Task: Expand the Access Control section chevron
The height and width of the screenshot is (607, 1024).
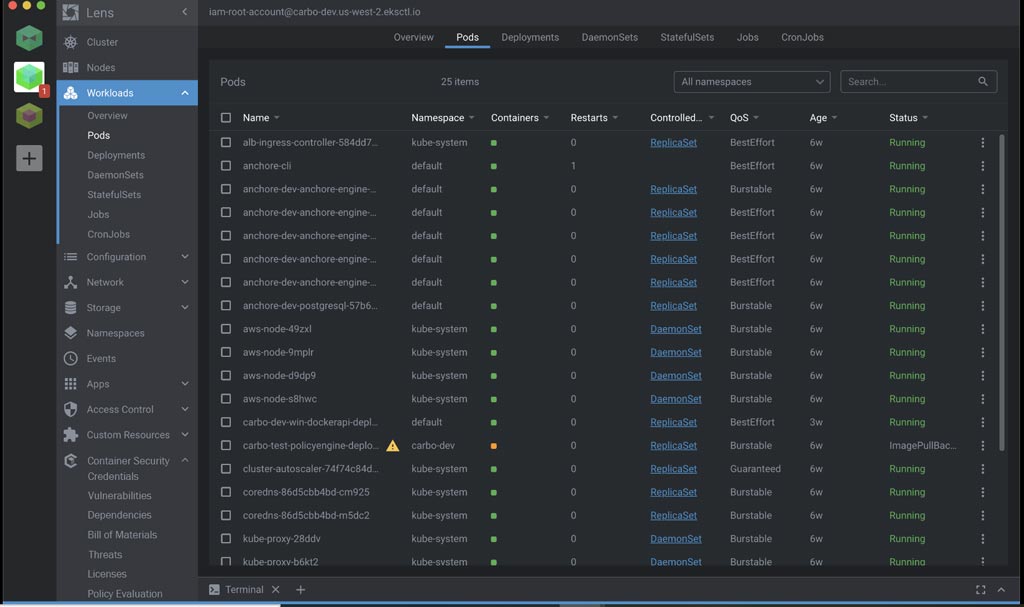Action: 185,410
